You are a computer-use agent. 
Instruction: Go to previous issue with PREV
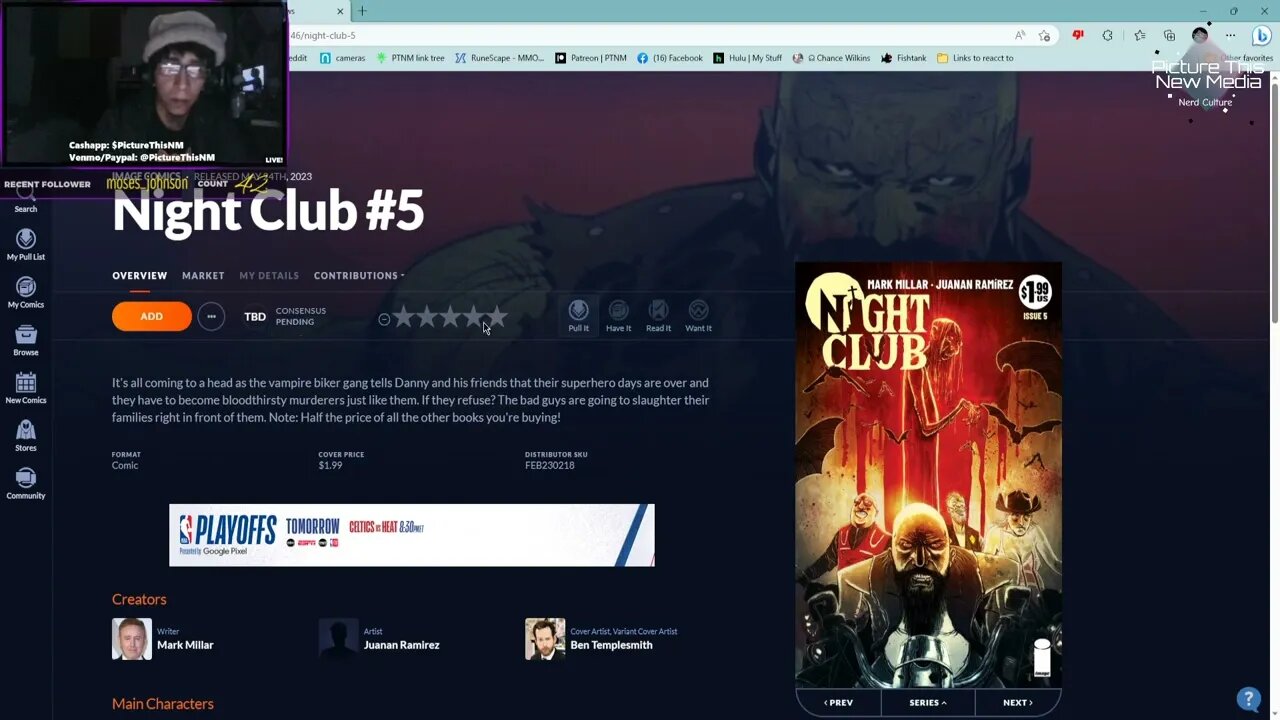(x=838, y=702)
